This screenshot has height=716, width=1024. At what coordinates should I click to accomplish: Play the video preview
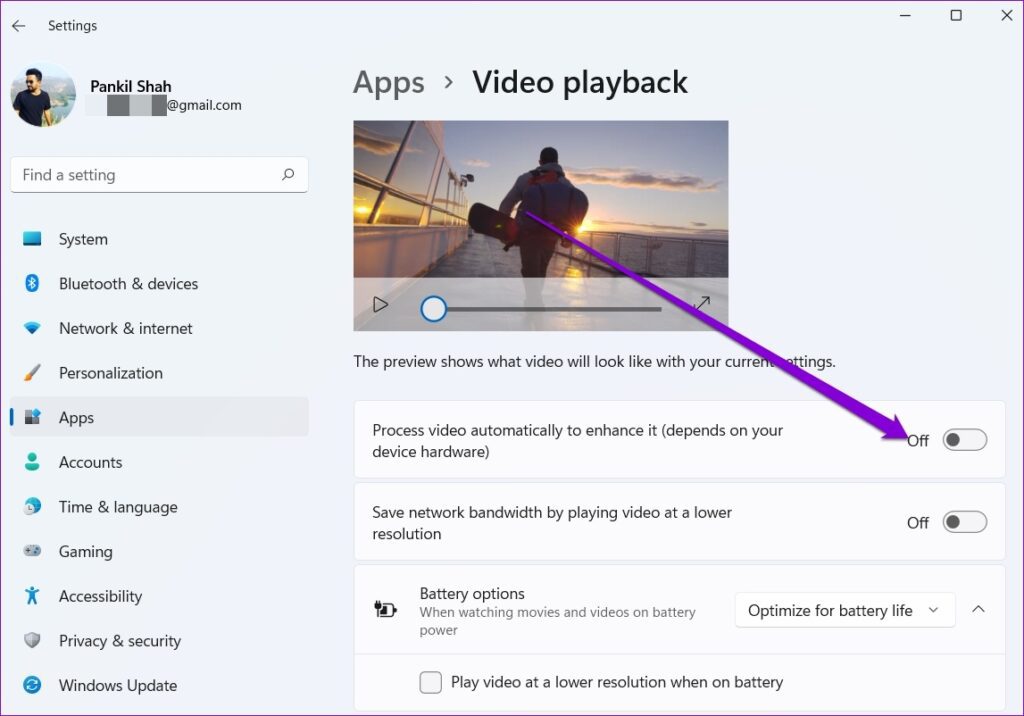[x=380, y=305]
